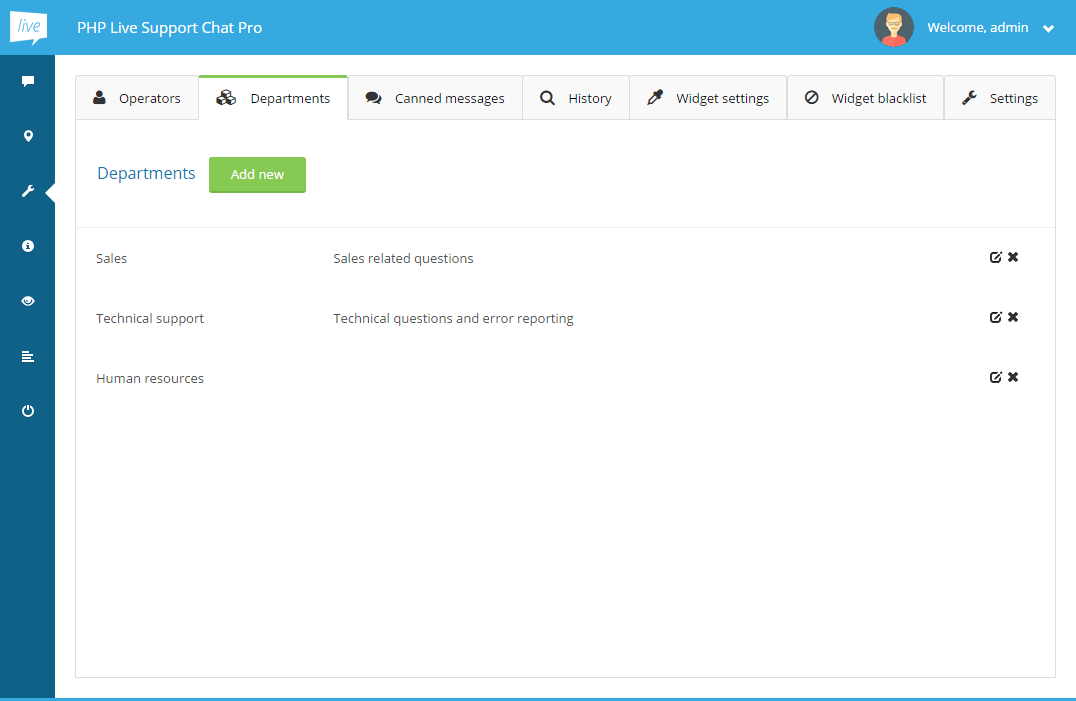Click the chat bubble icon in sidebar

28,82
